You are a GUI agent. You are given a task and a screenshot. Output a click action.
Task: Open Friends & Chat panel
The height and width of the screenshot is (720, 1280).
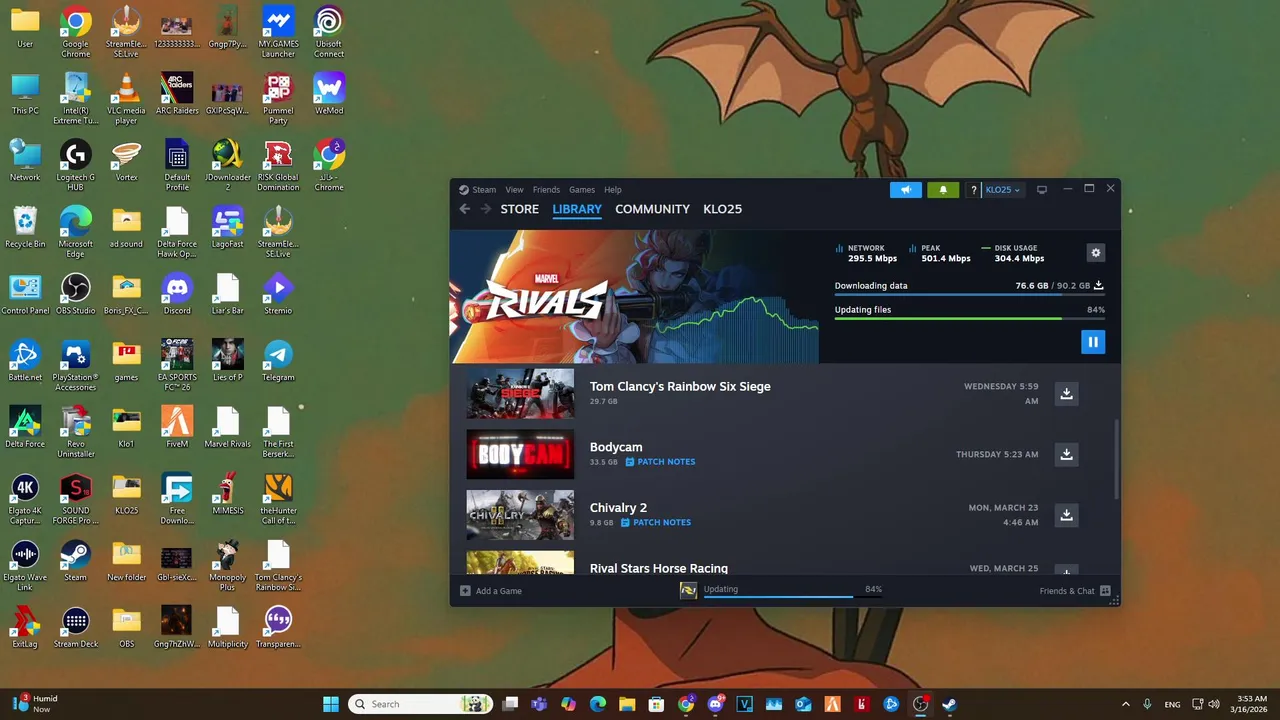[1075, 591]
